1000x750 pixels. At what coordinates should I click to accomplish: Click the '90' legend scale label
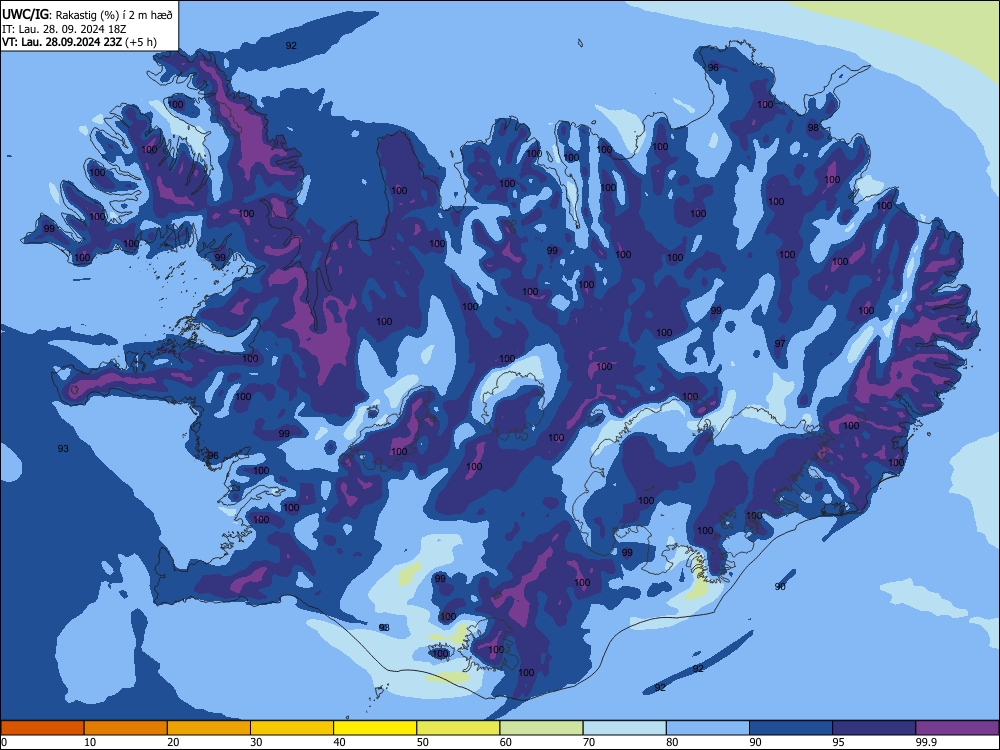[x=755, y=742]
